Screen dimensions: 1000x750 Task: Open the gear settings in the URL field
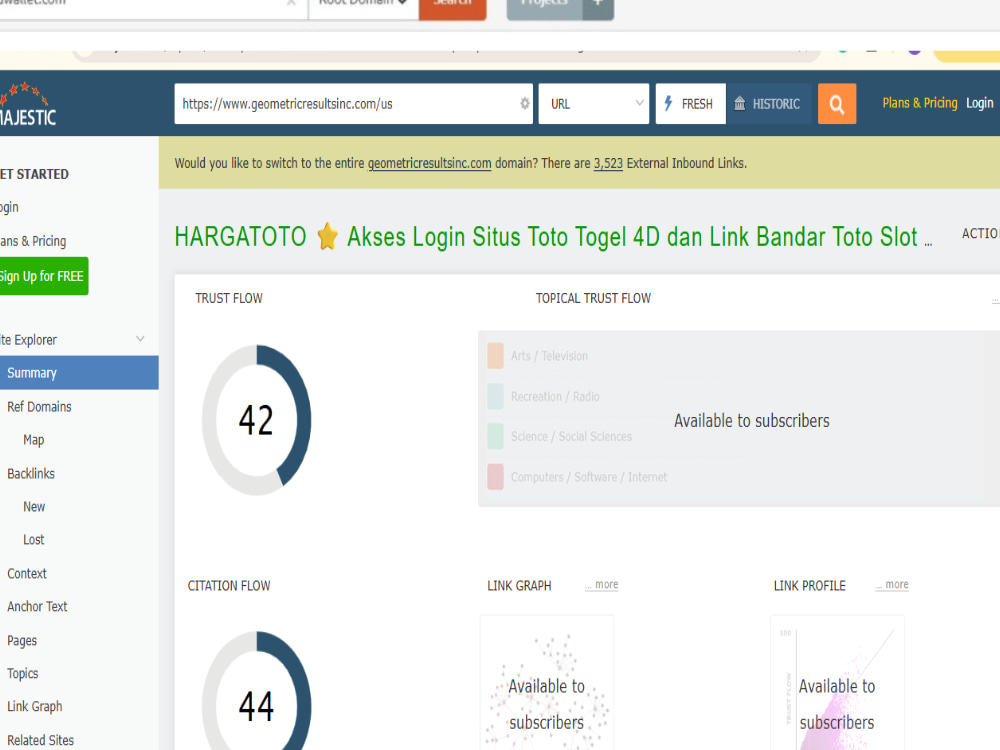coord(524,103)
